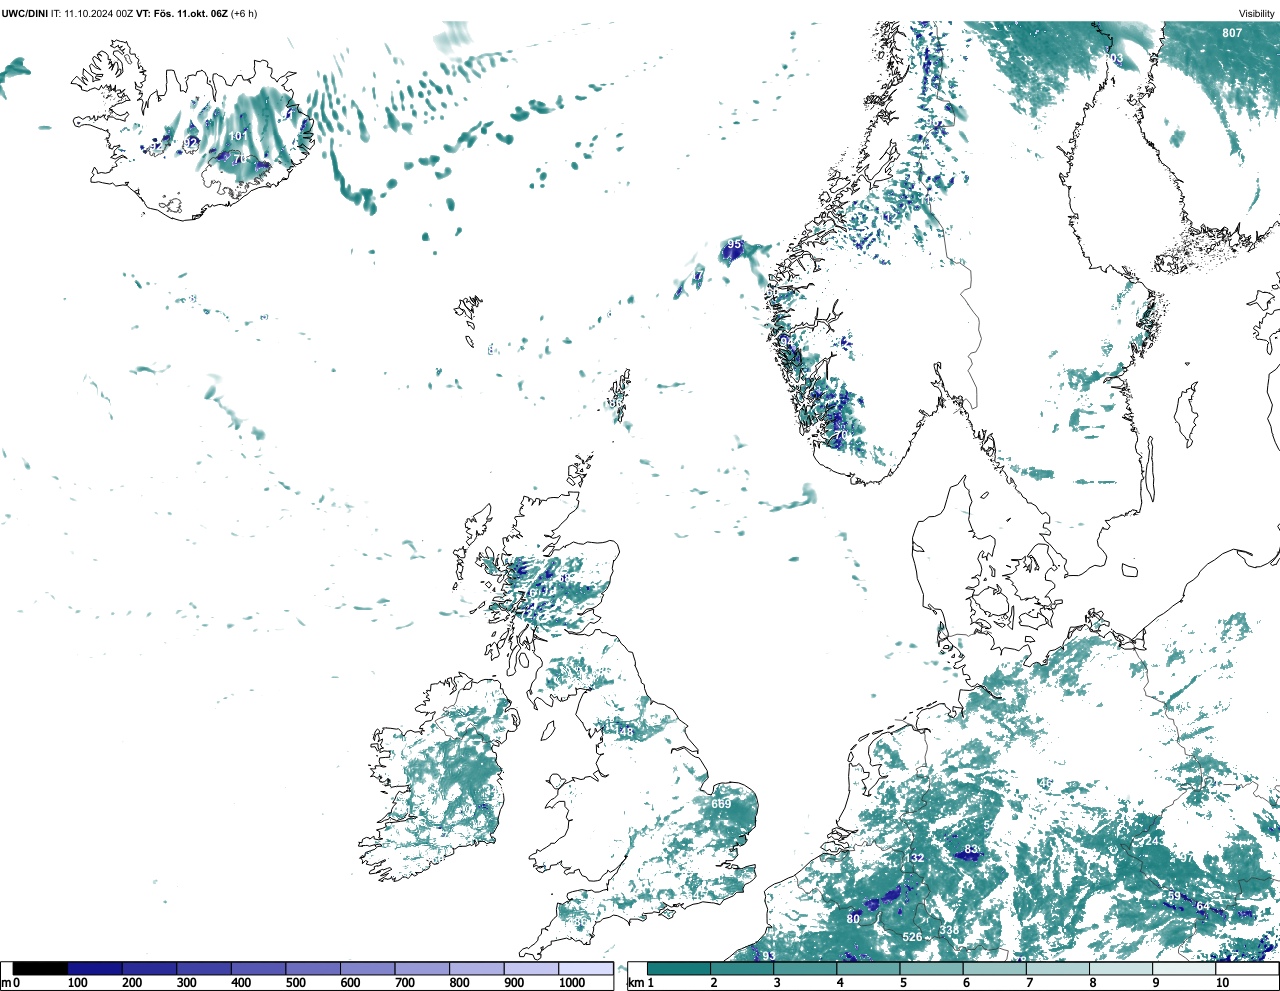Click the '59' visibility value on the map

pos(1174,896)
